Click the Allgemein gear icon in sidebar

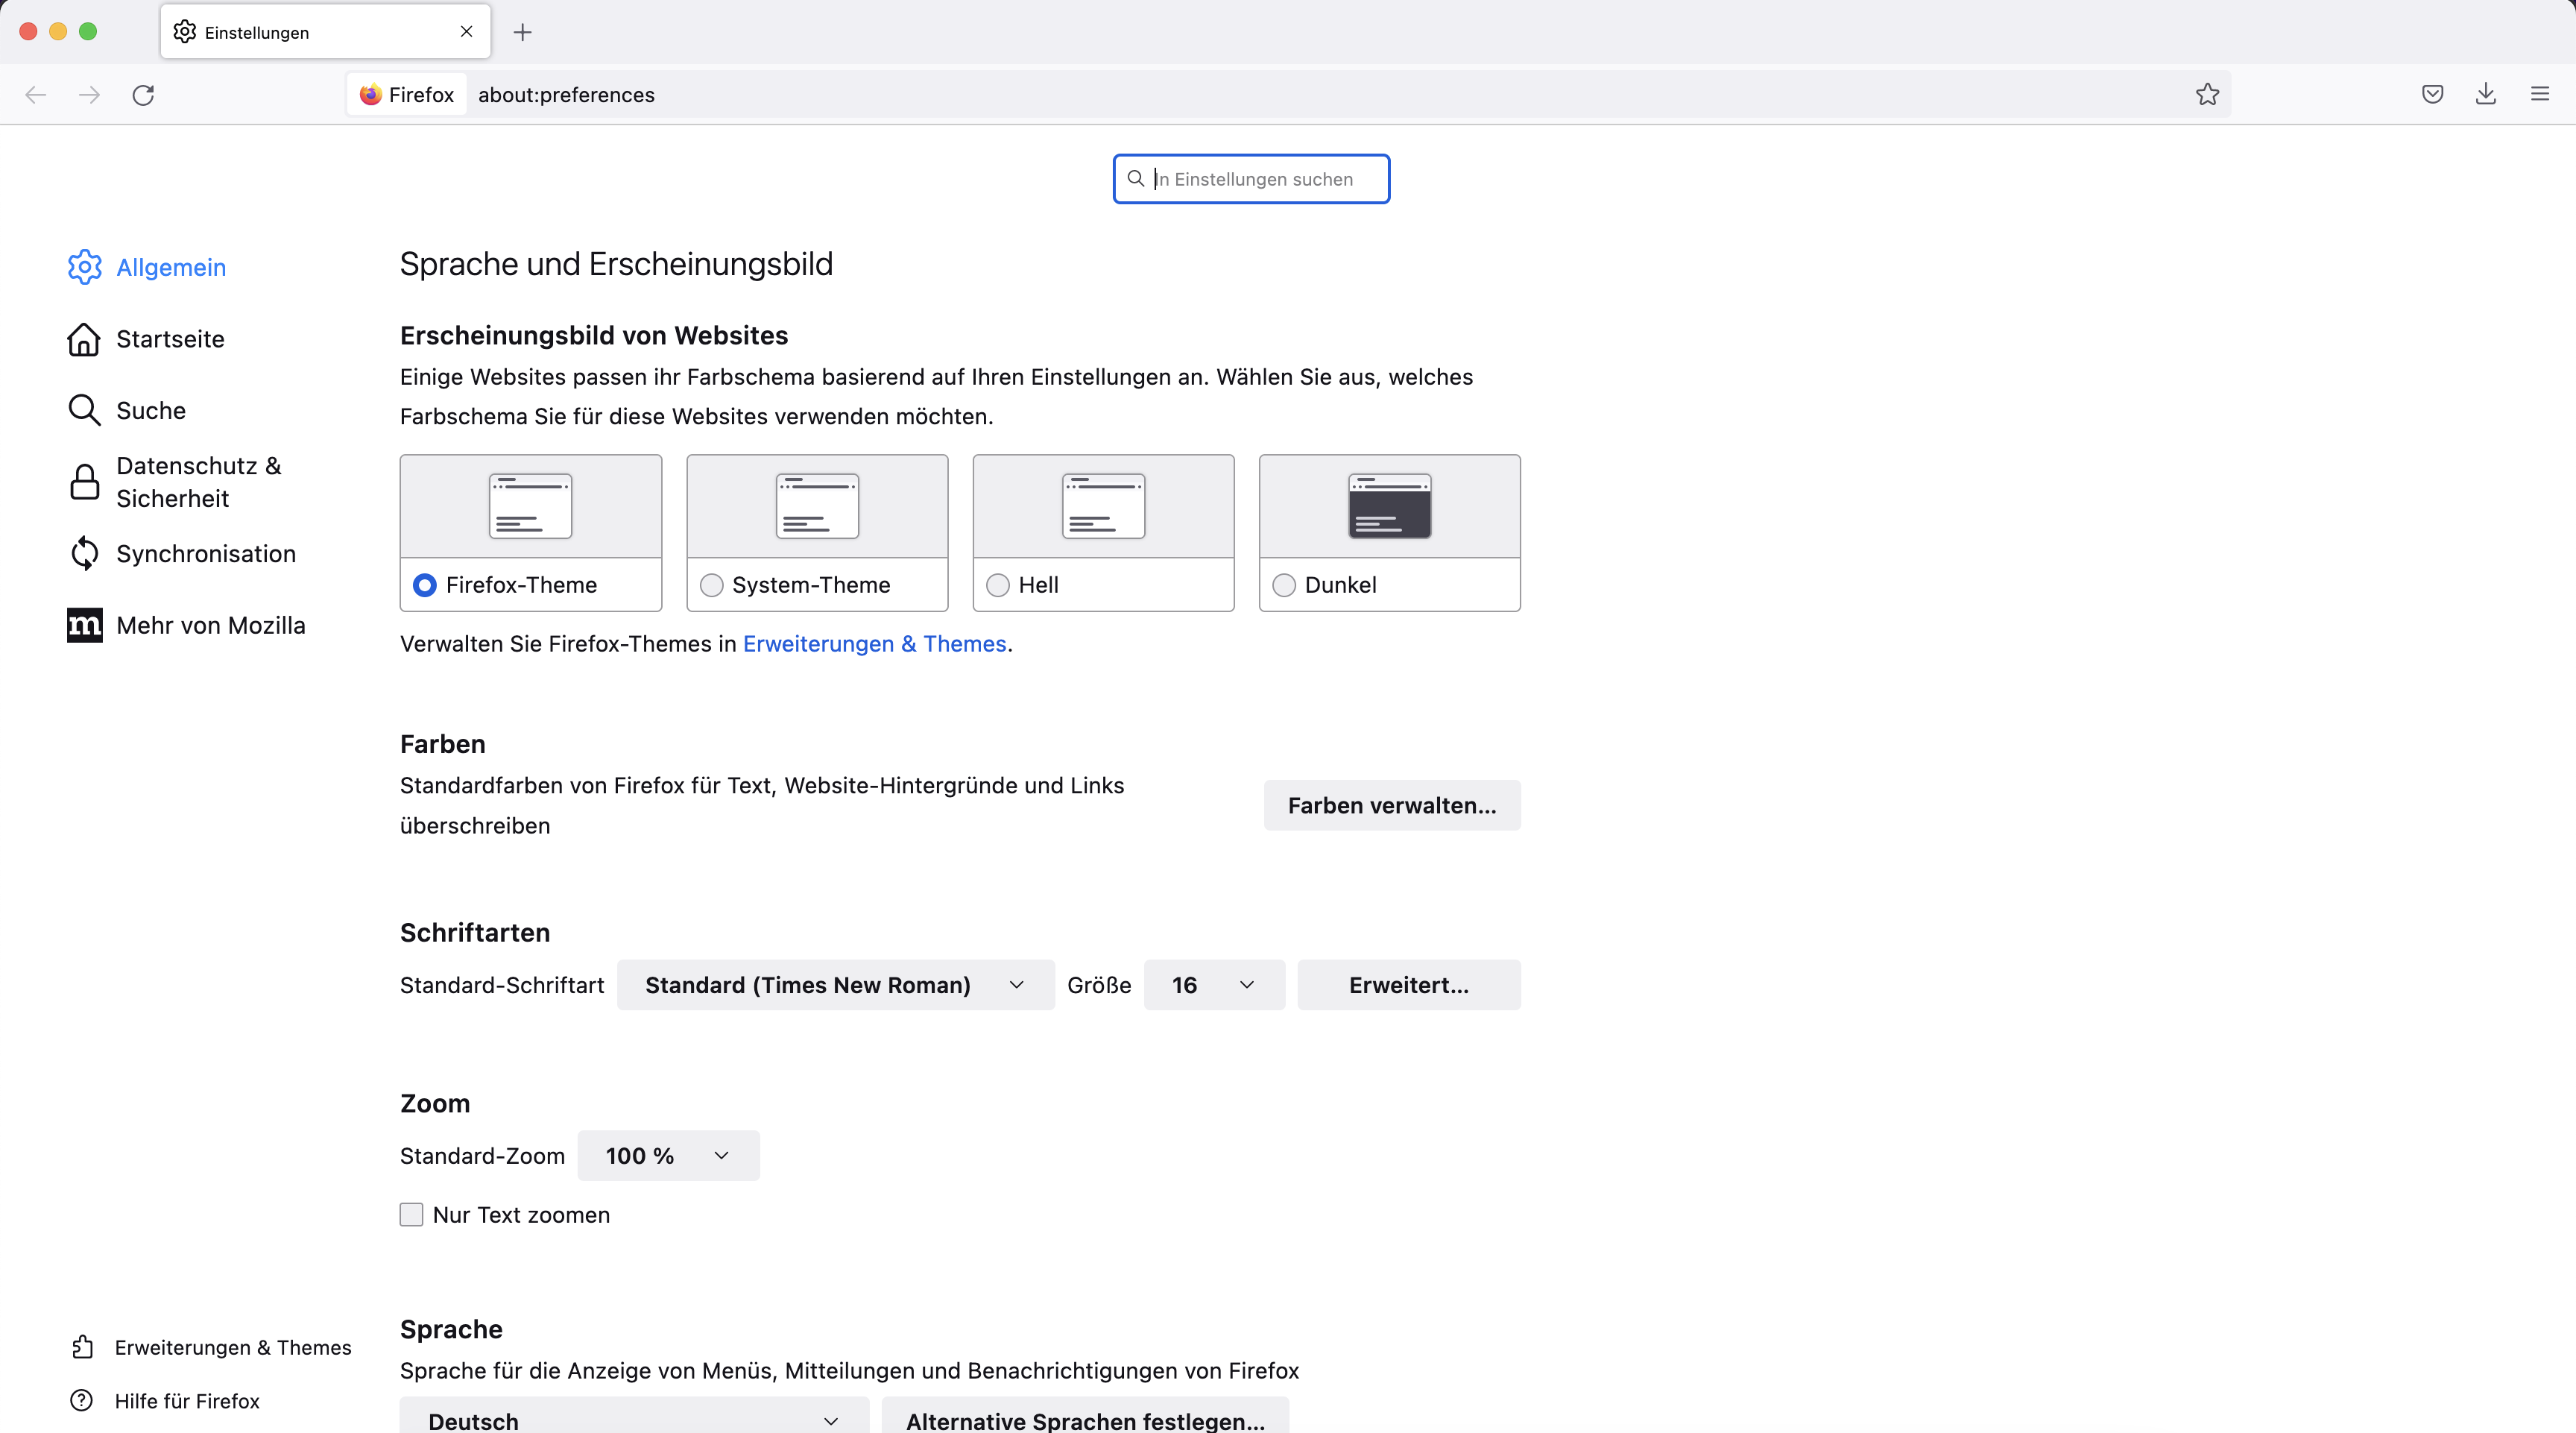click(x=85, y=267)
